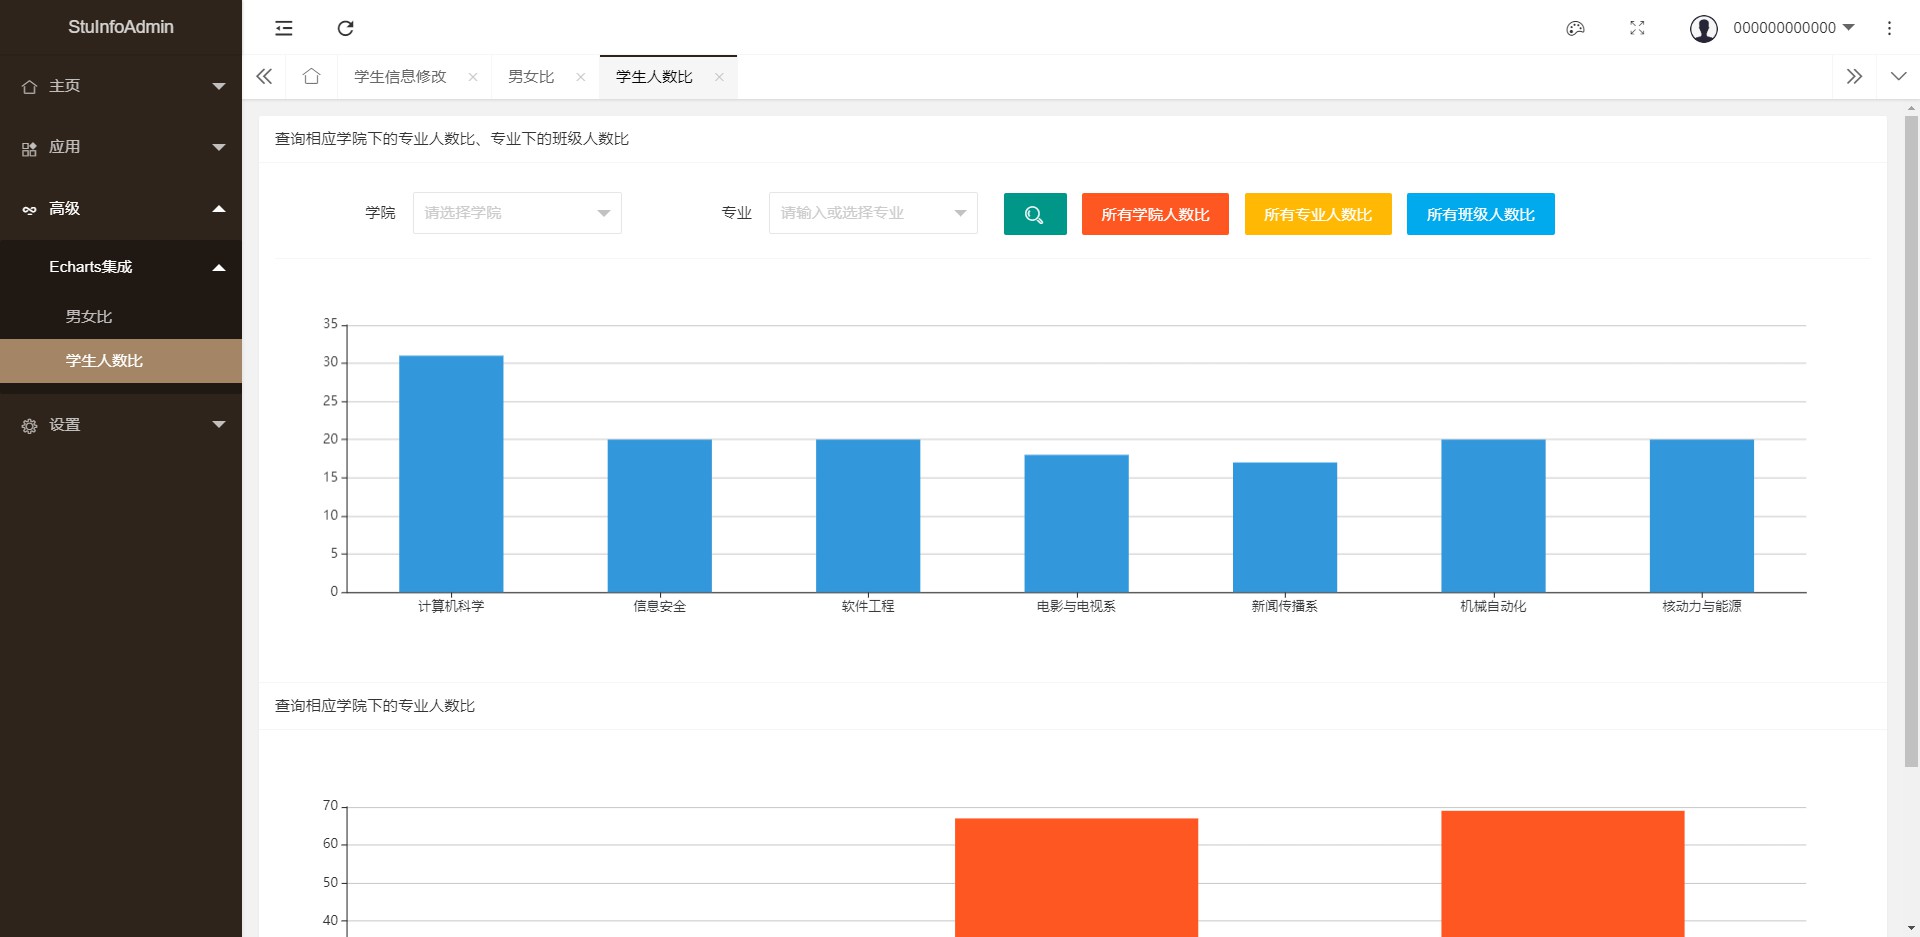Show 所有专业人数比 chart
The width and height of the screenshot is (1920, 937).
[1318, 214]
